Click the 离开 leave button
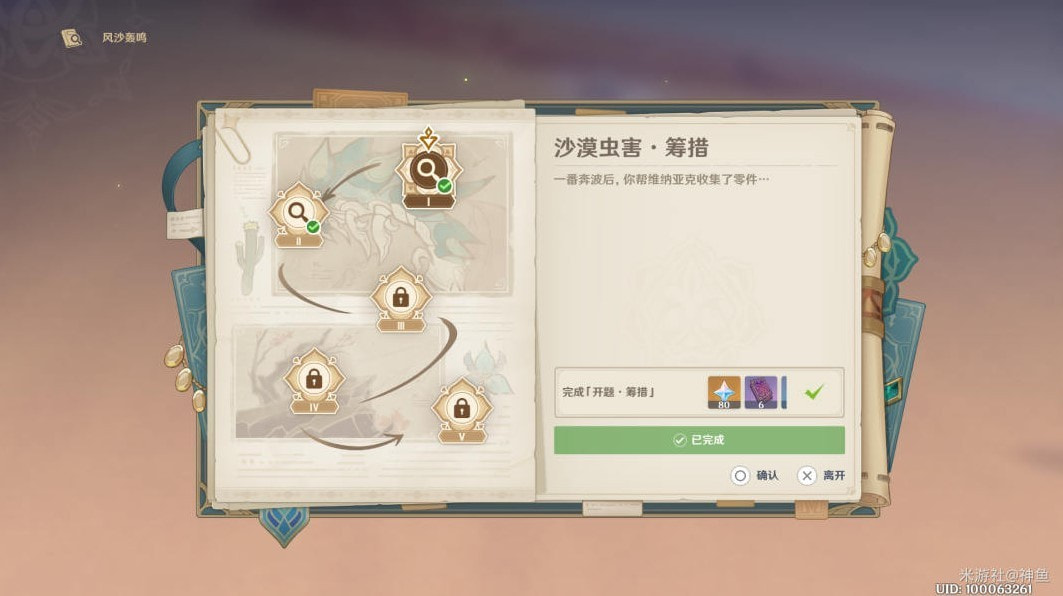 click(821, 475)
